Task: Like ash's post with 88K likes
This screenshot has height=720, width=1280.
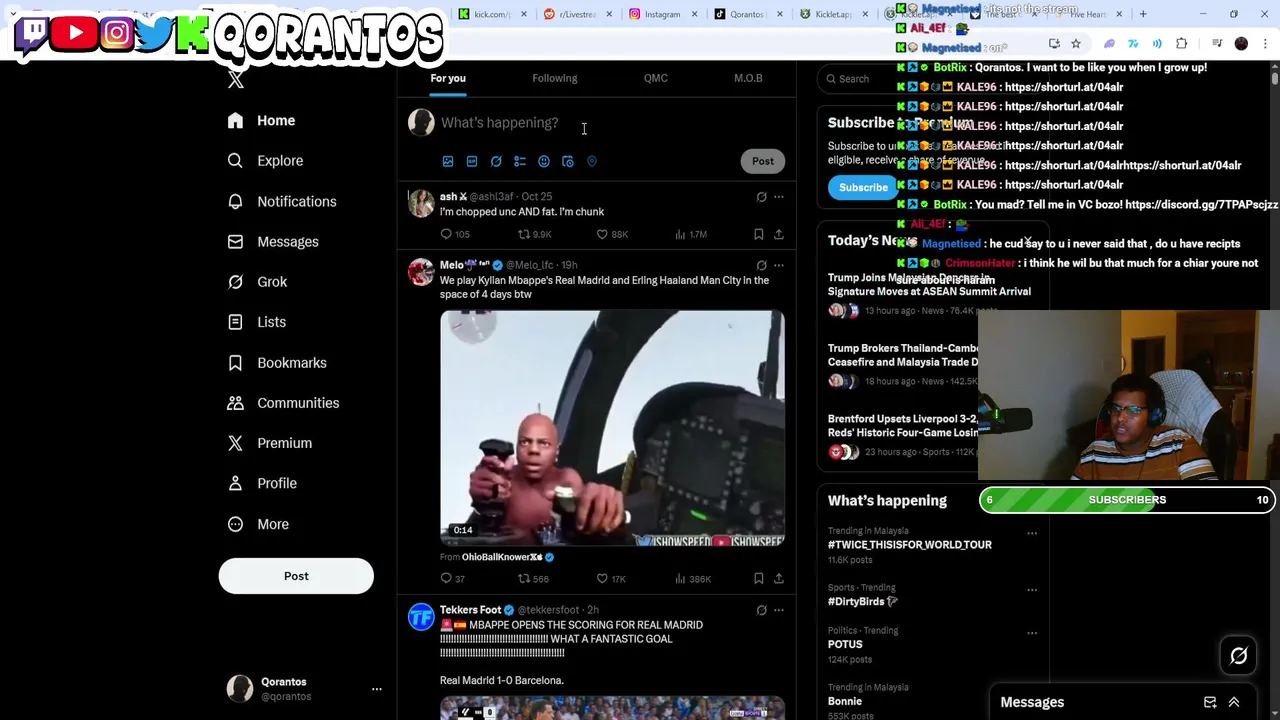Action: click(x=602, y=234)
